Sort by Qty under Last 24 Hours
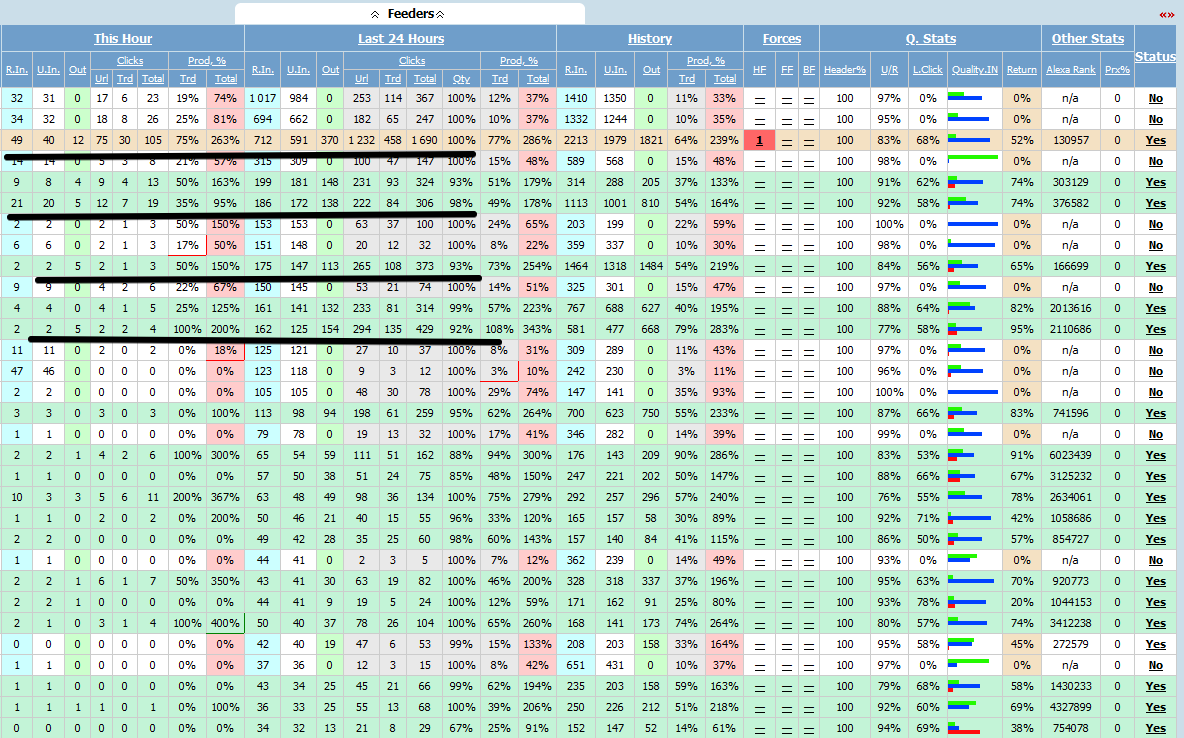Screen dimensions: 1184x738 (461, 79)
